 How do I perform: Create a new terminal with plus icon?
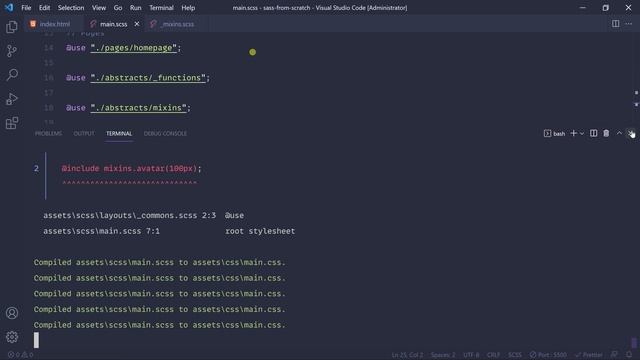(573, 133)
